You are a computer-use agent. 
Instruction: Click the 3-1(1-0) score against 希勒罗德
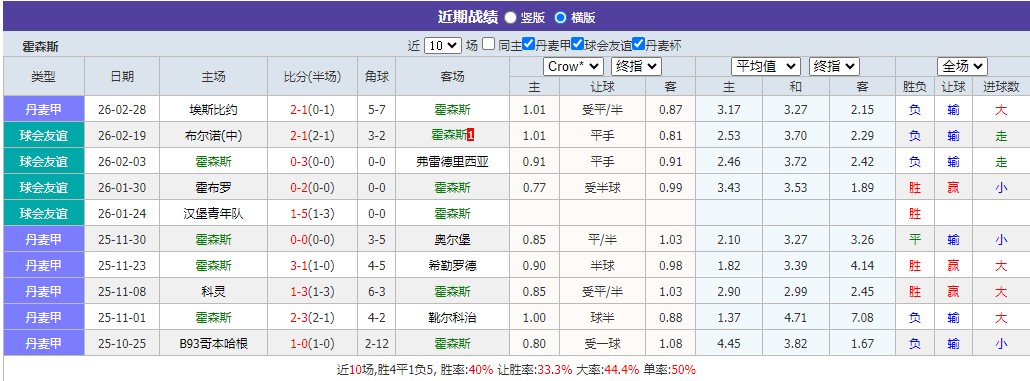313,265
